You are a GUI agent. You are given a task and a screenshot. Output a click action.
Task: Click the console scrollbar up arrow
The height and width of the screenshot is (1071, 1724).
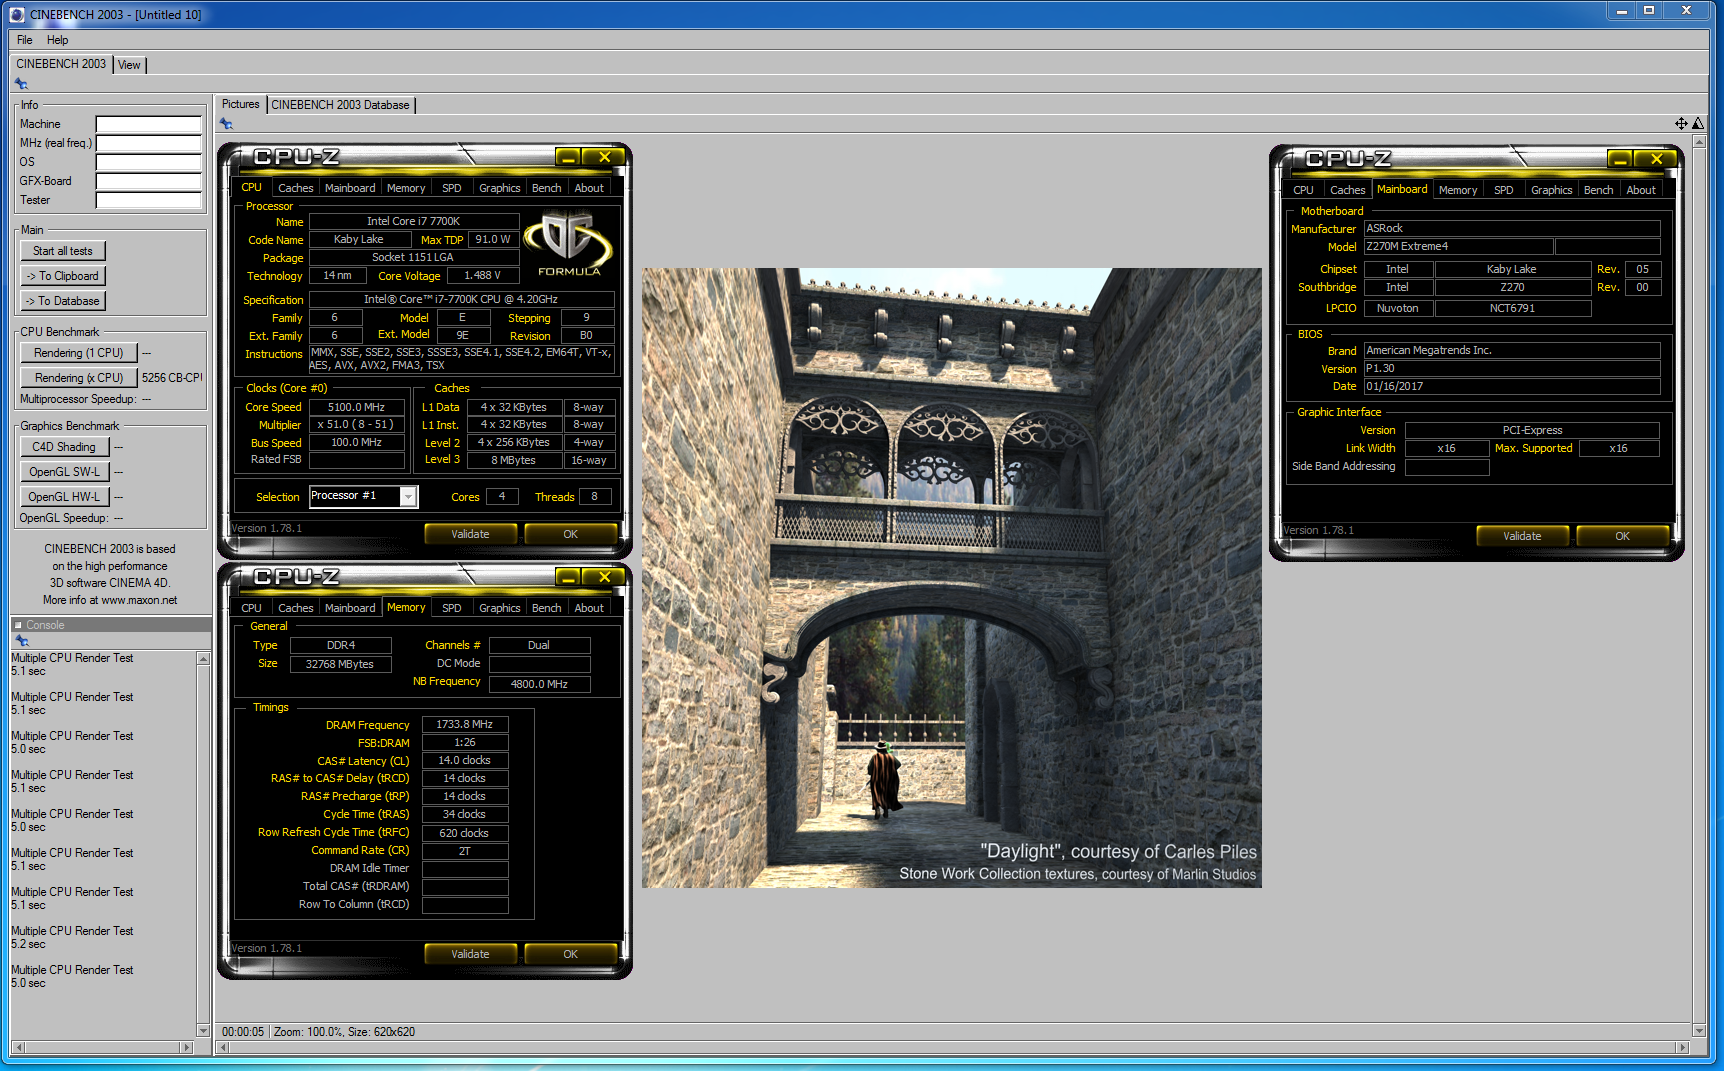tap(203, 659)
